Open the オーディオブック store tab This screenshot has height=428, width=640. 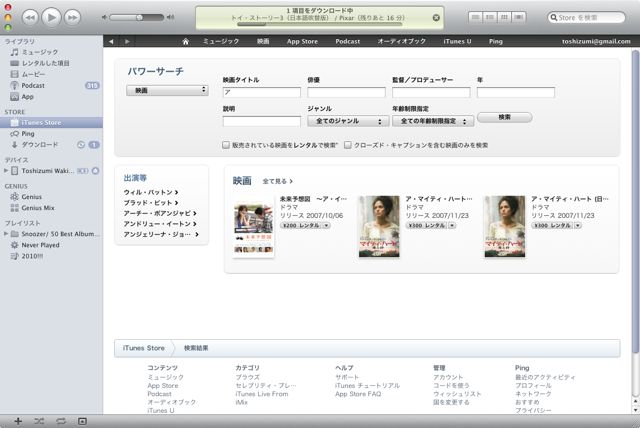pyautogui.click(x=402, y=41)
